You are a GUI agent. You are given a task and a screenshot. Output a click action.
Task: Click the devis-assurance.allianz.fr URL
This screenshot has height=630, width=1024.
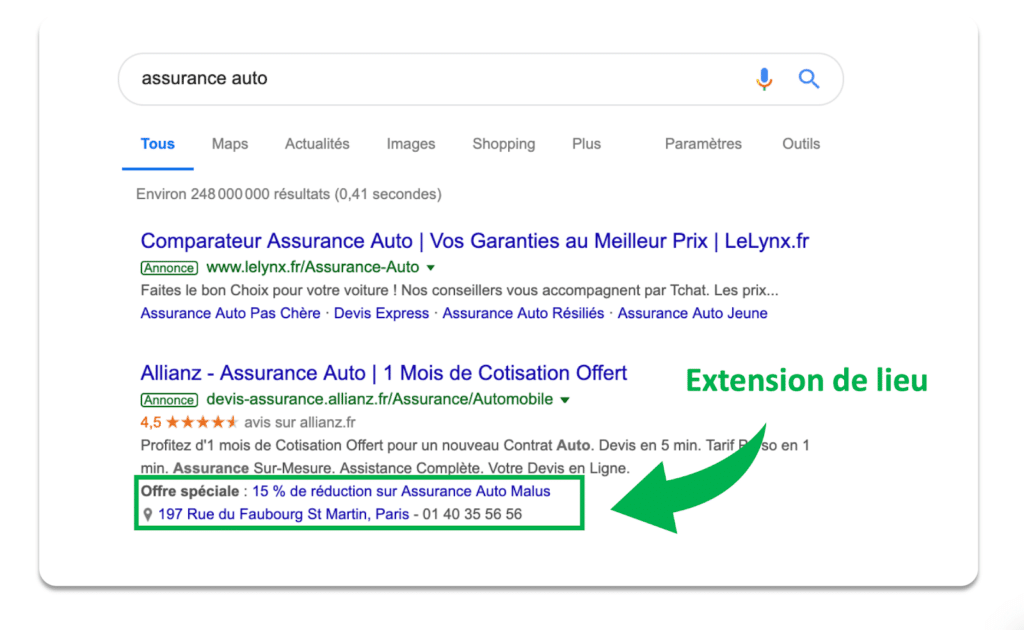[379, 399]
